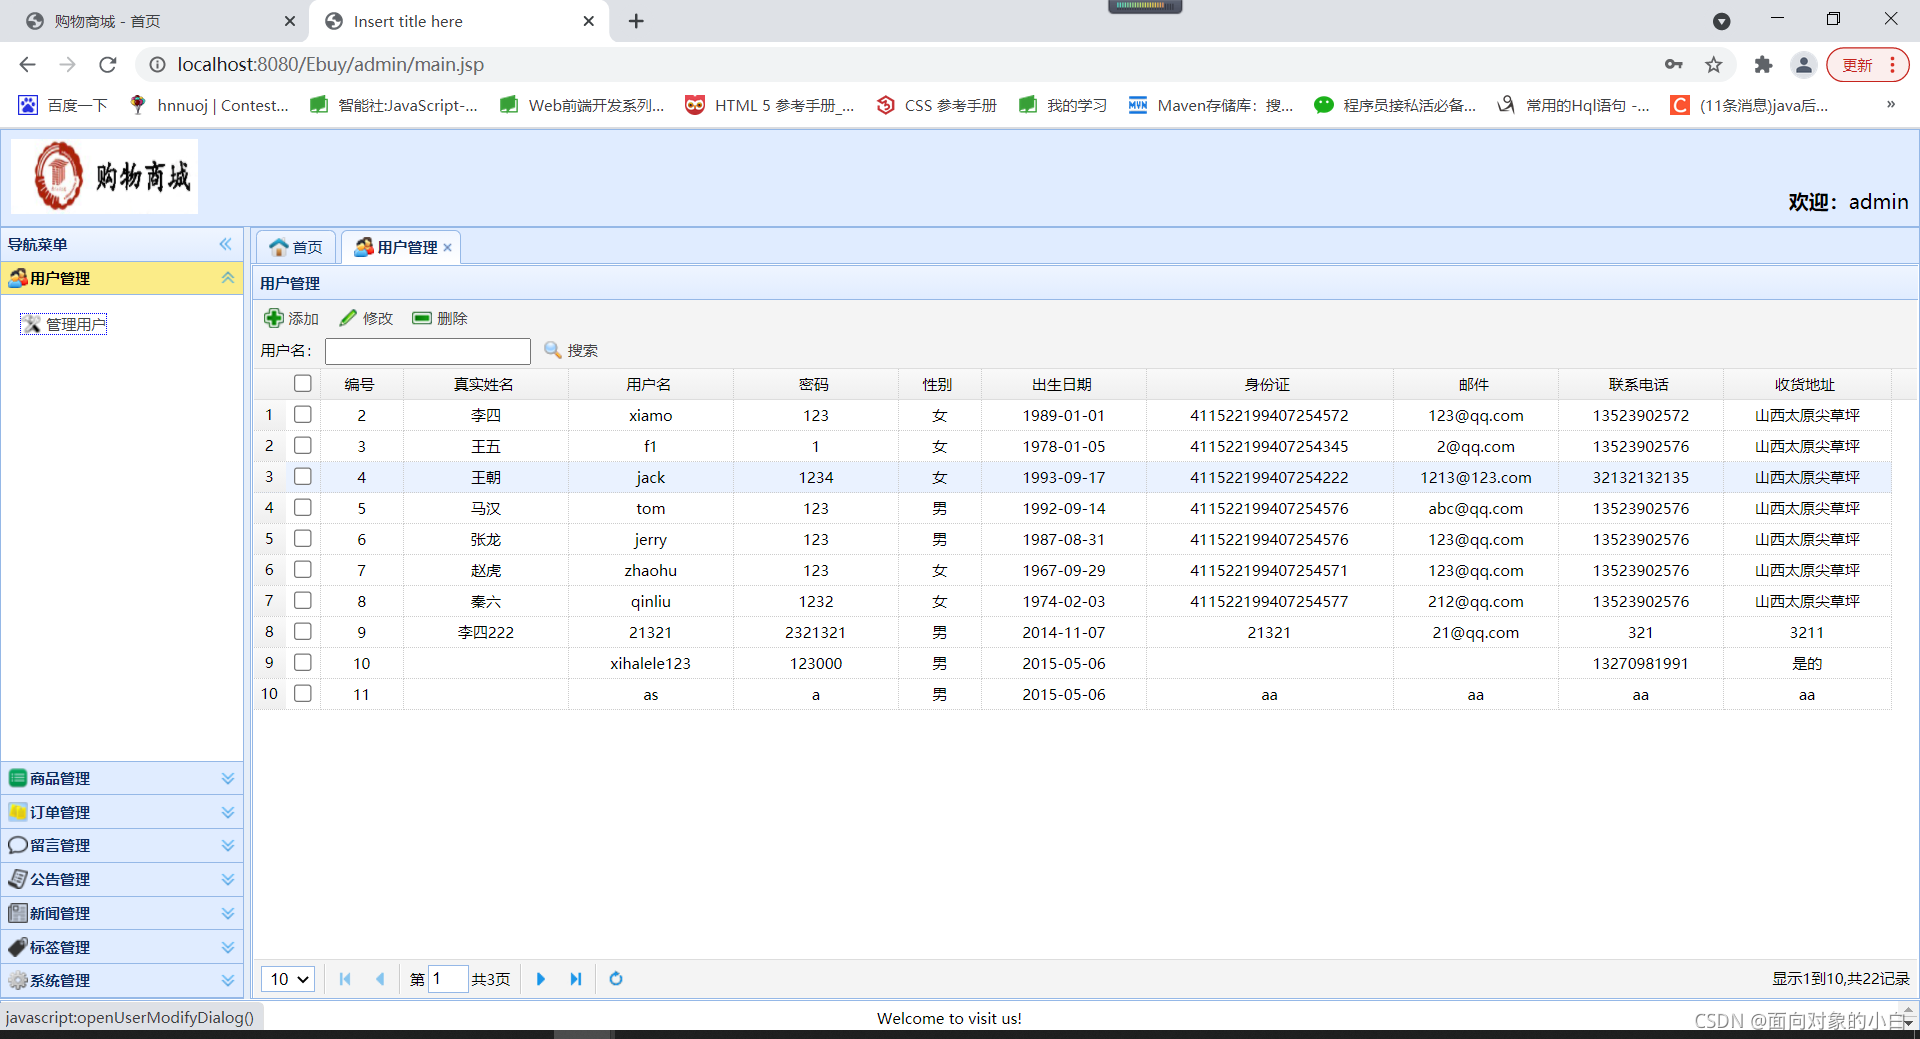The width and height of the screenshot is (1920, 1039).
Task: Click the 更新 browser update button
Action: click(x=1866, y=64)
